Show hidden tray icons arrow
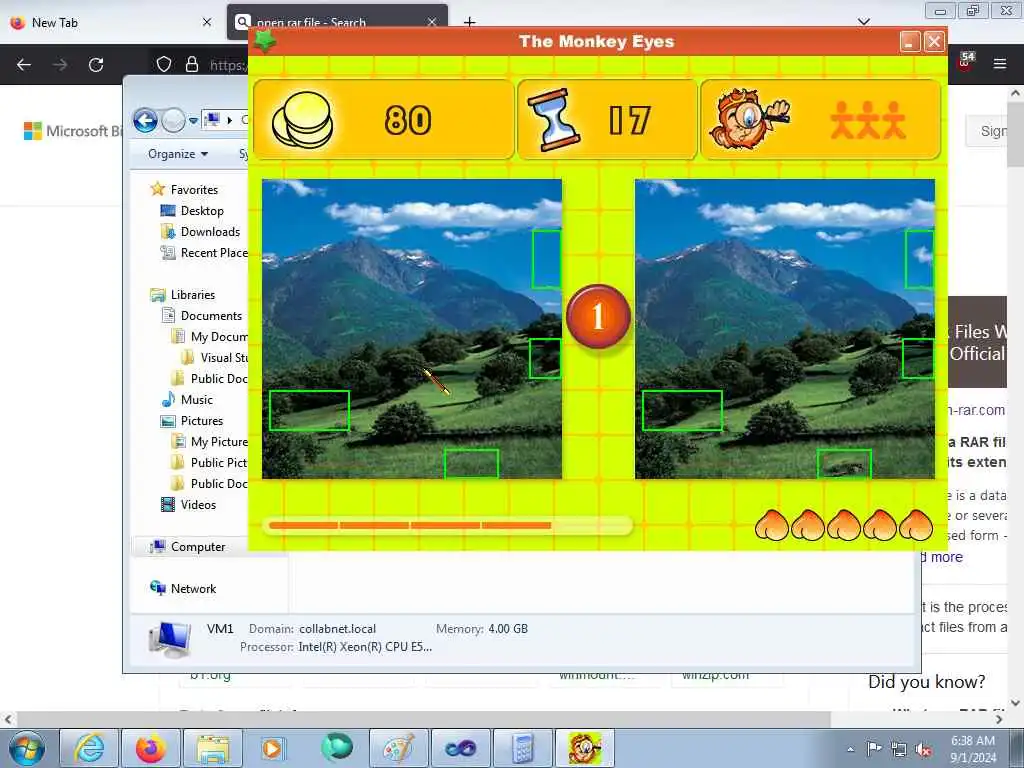This screenshot has height=768, width=1024. 850,750
